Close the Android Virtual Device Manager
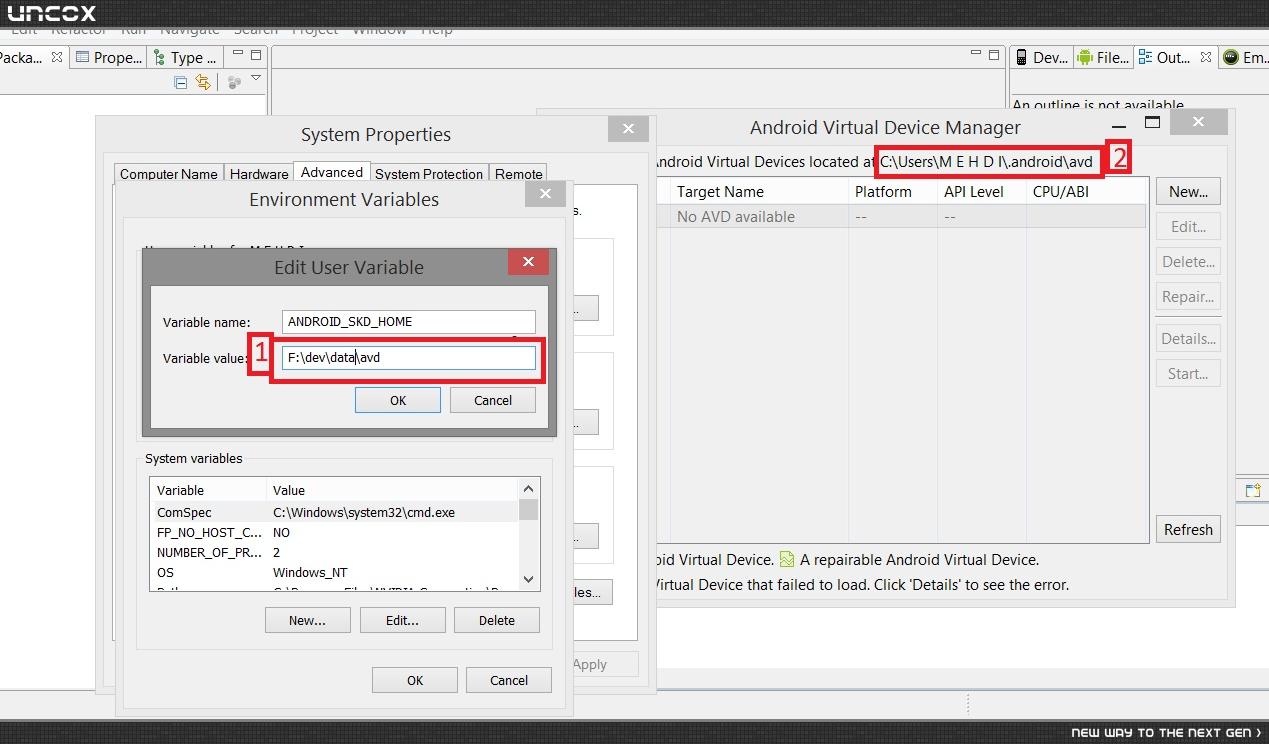Image resolution: width=1269 pixels, height=744 pixels. 1198,122
